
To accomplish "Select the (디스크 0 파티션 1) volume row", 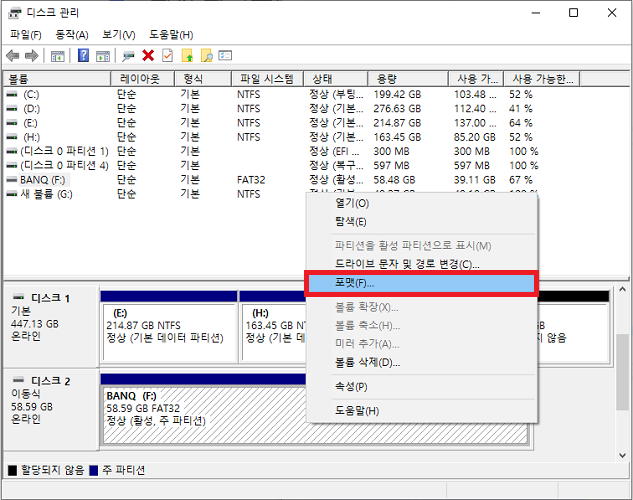I will (x=65, y=151).
